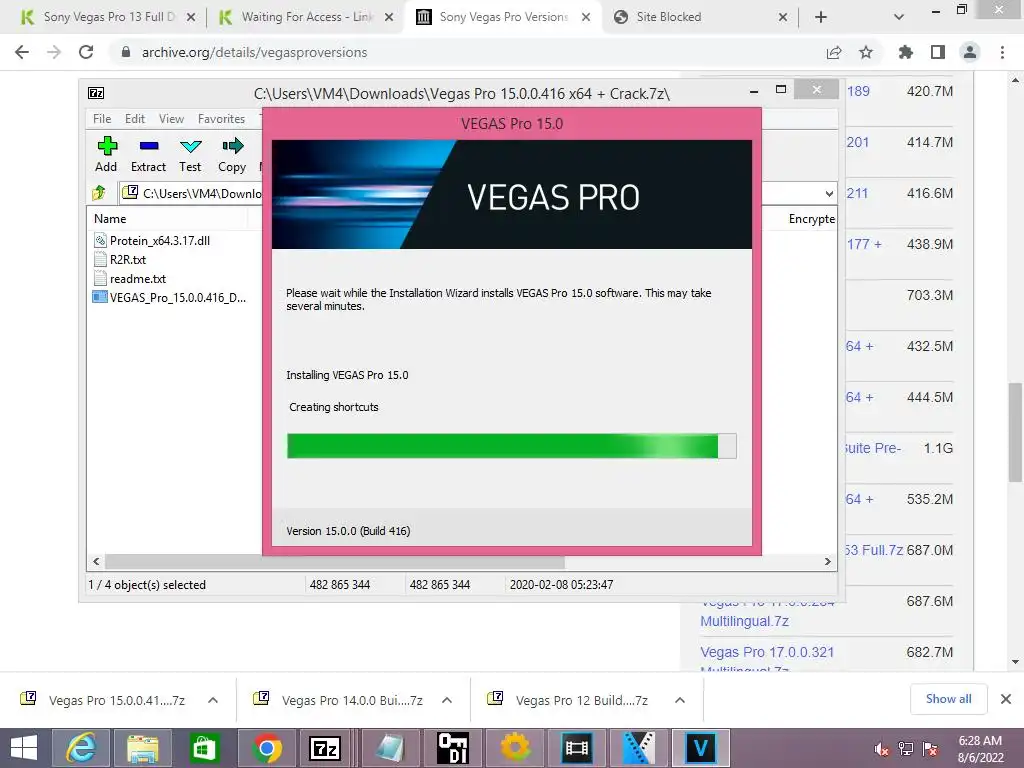
Task: Open 7-Zip View menu
Action: [x=171, y=119]
